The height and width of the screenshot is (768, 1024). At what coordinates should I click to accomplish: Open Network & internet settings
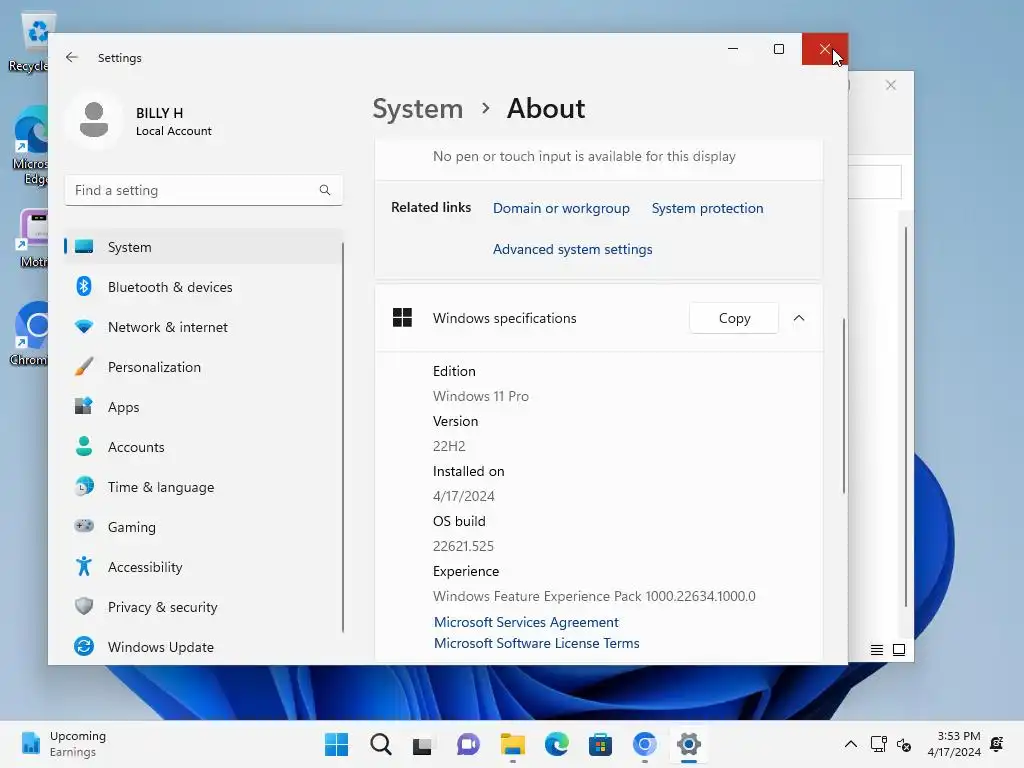203,327
